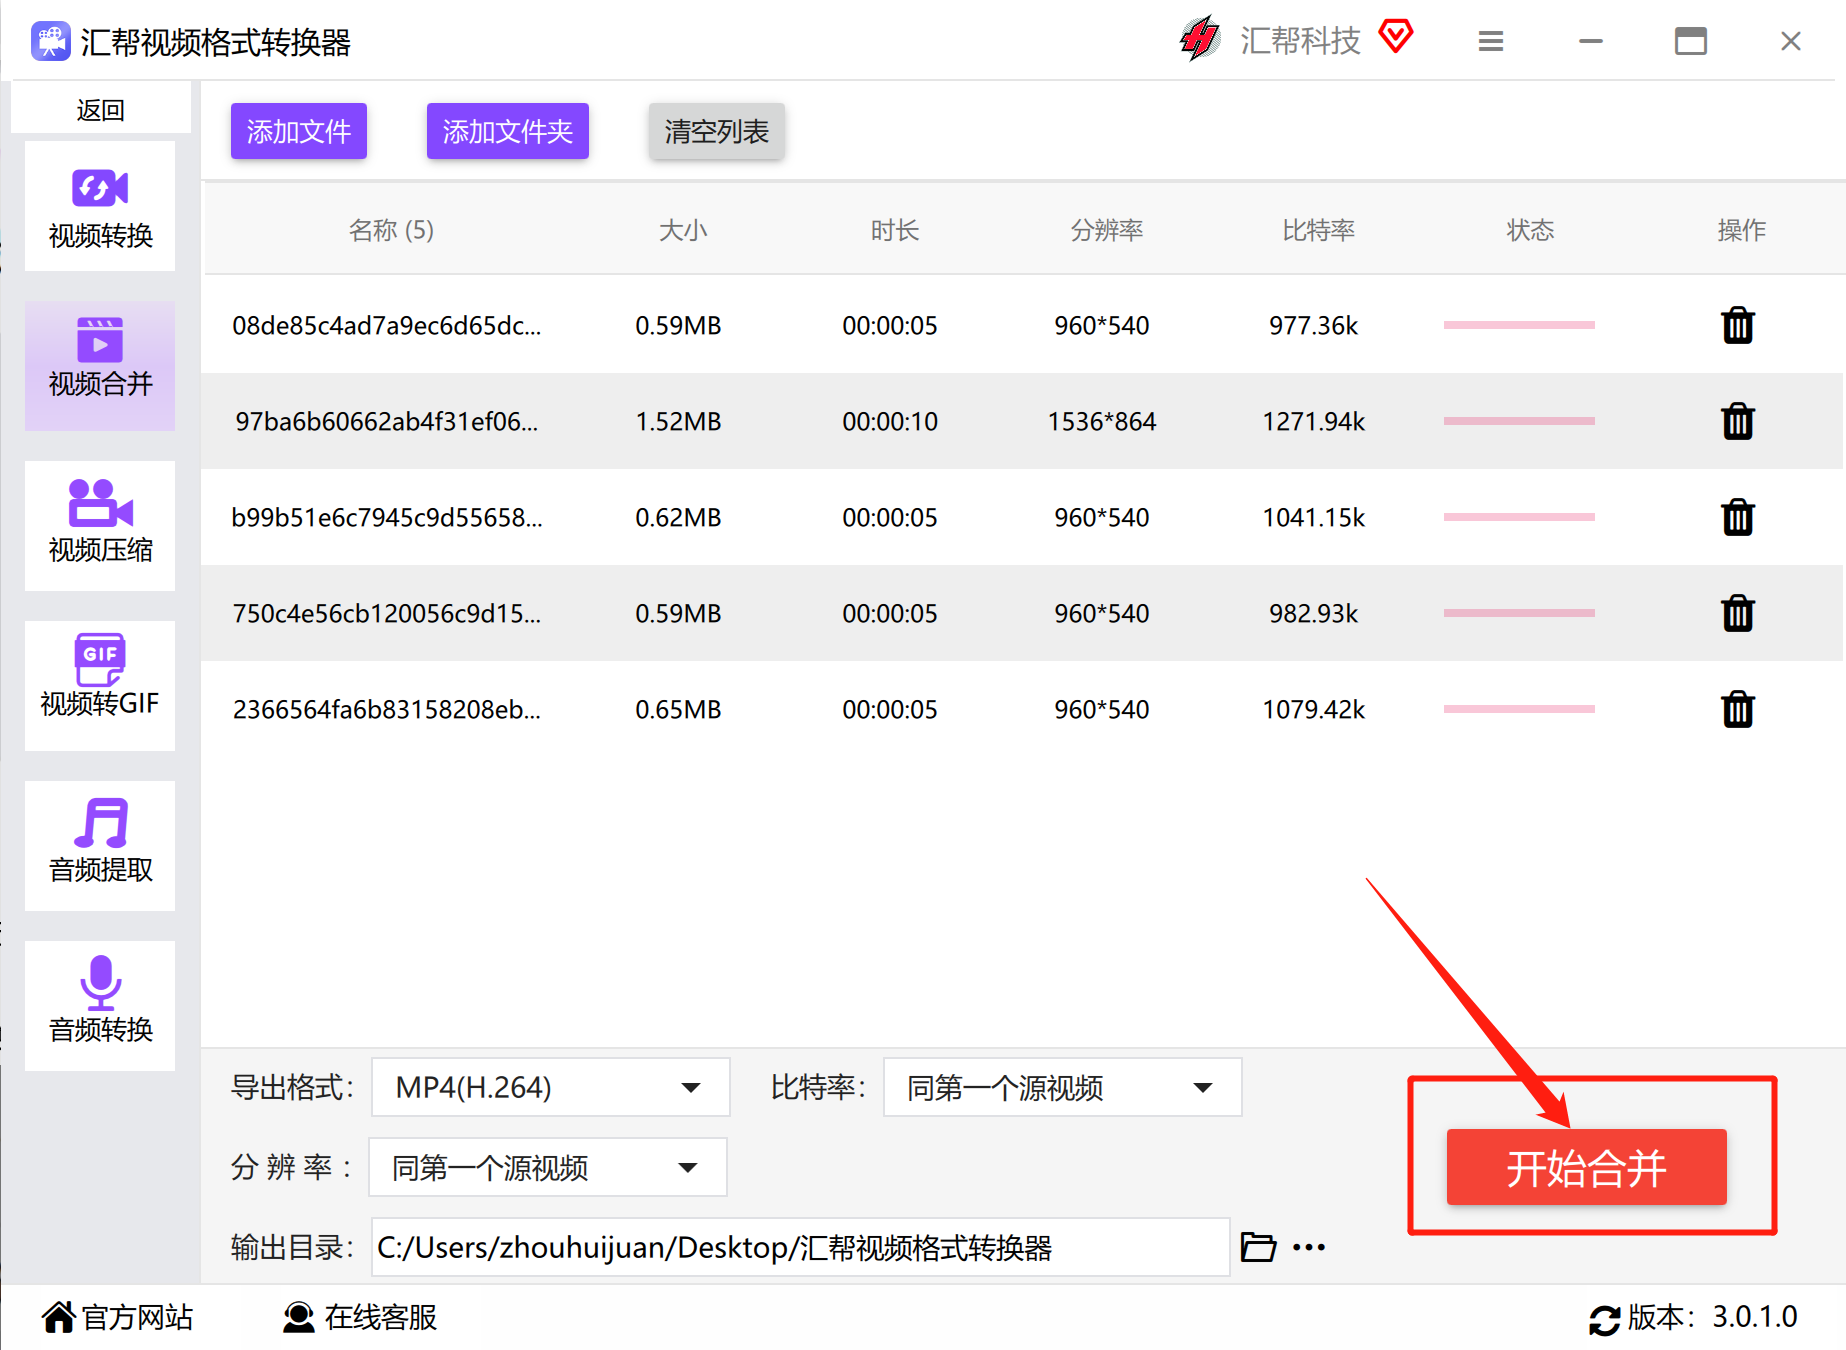The height and width of the screenshot is (1350, 1846).
Task: Click the 版本: 3.0.1.0 version text
Action: click(x=1712, y=1317)
